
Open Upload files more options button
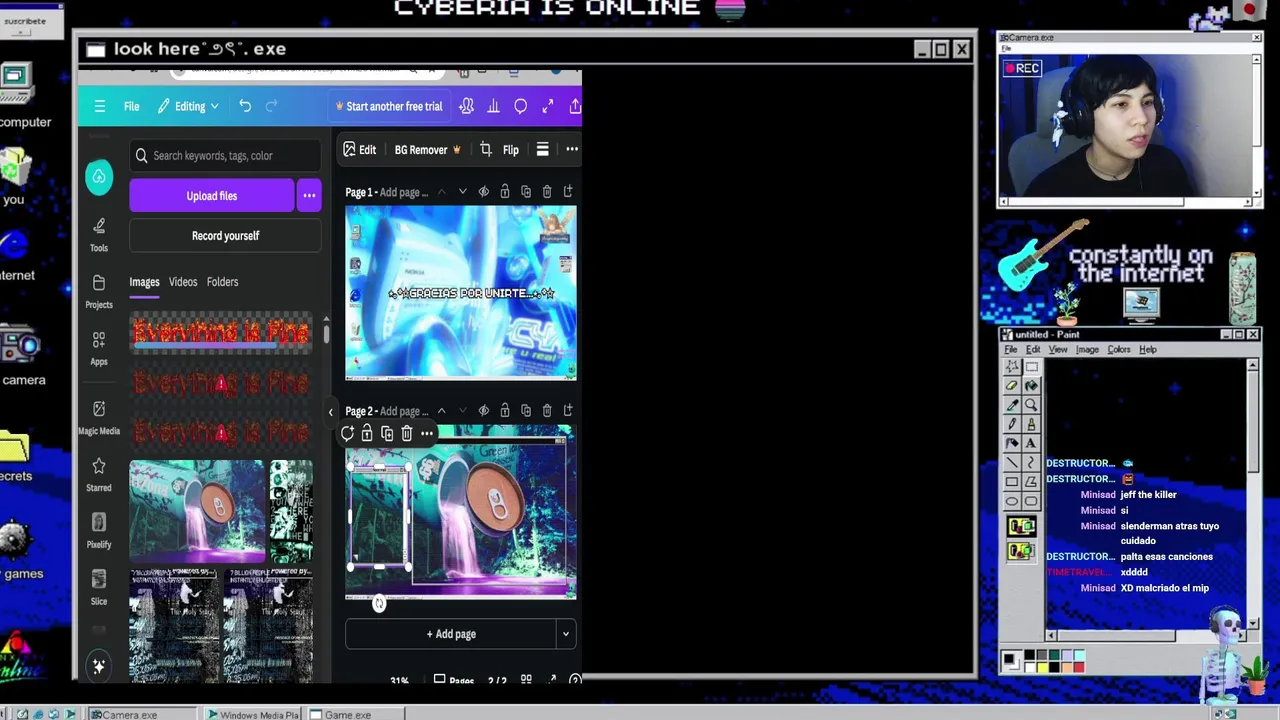click(309, 196)
